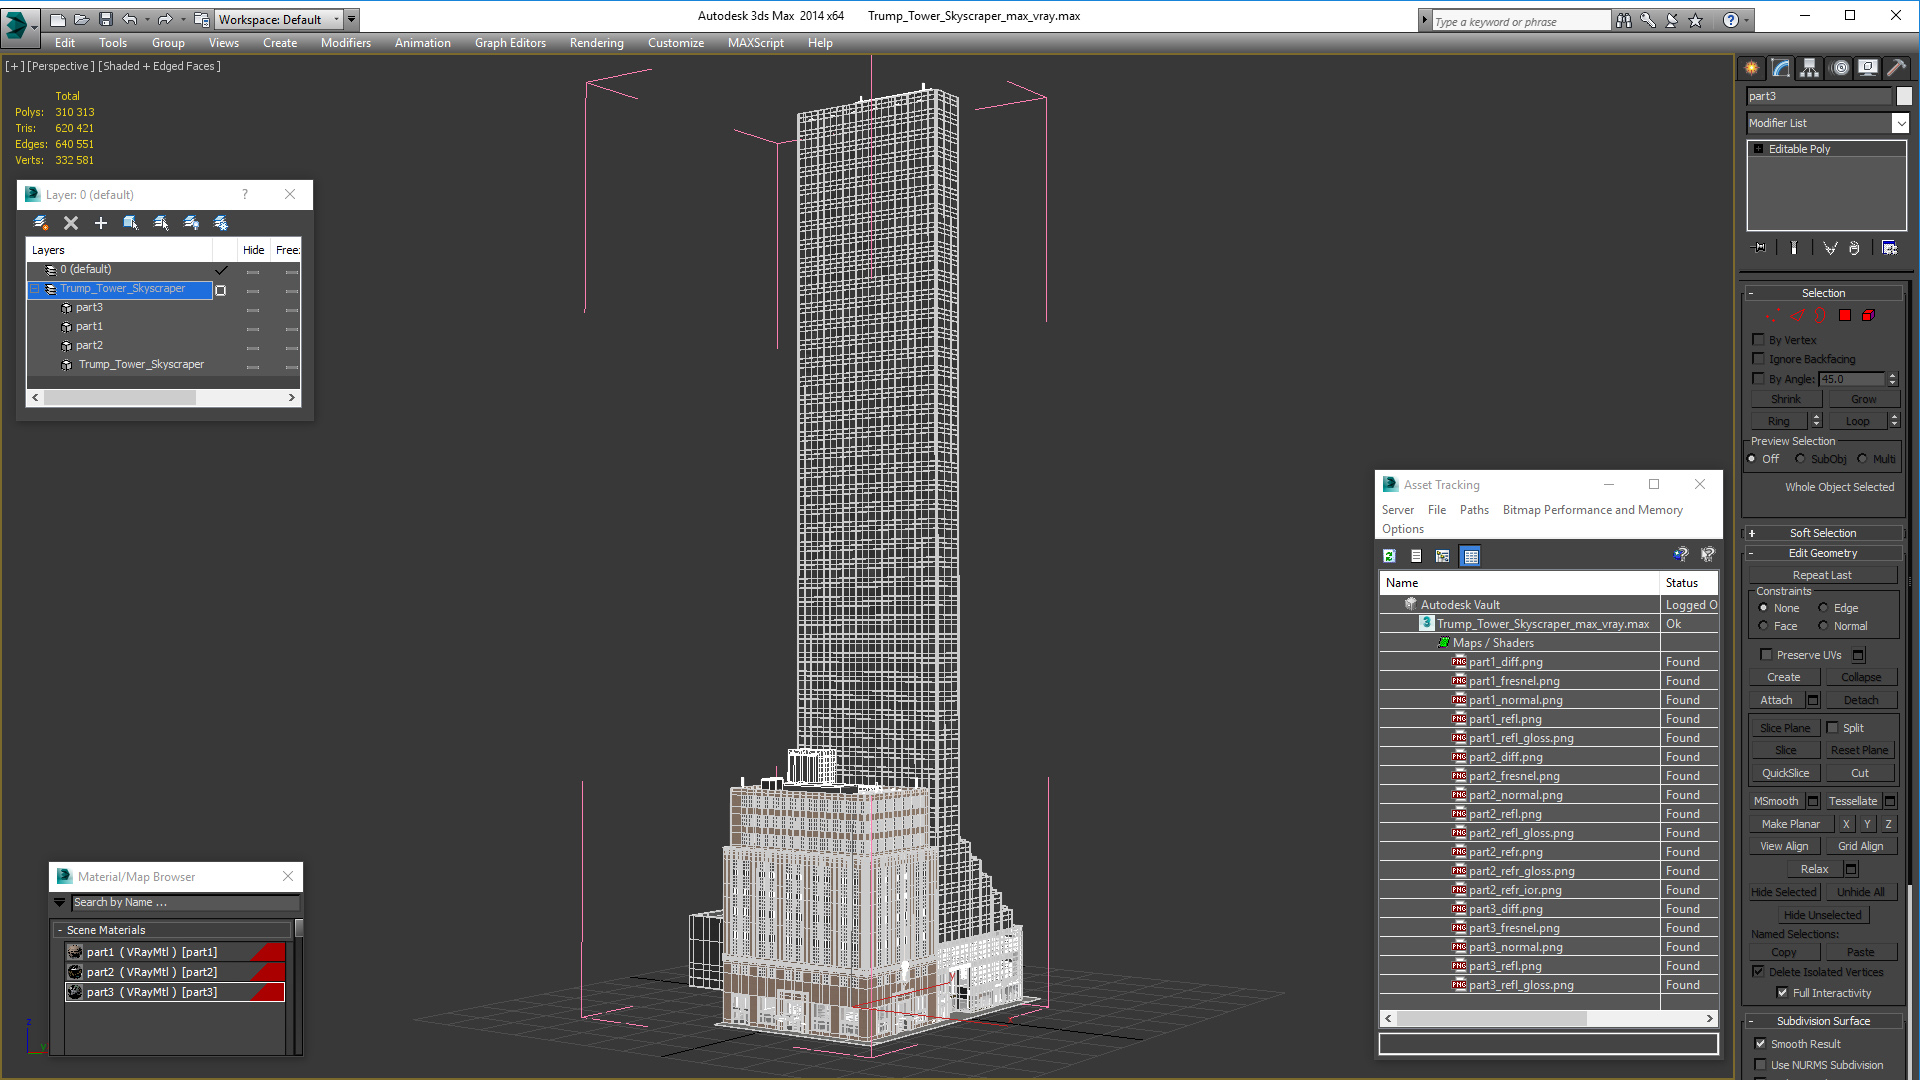Click Delete layer X icon in Layer dialog
The height and width of the screenshot is (1080, 1920).
pos(70,223)
